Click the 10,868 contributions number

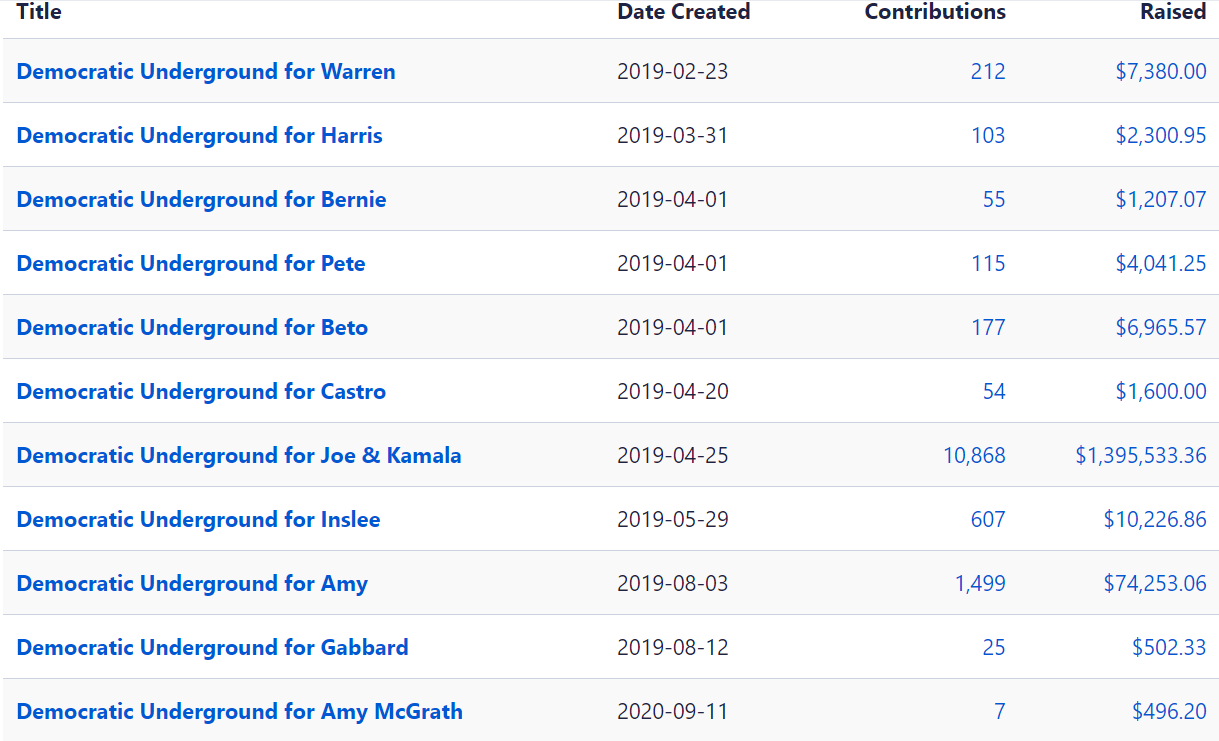[974, 456]
